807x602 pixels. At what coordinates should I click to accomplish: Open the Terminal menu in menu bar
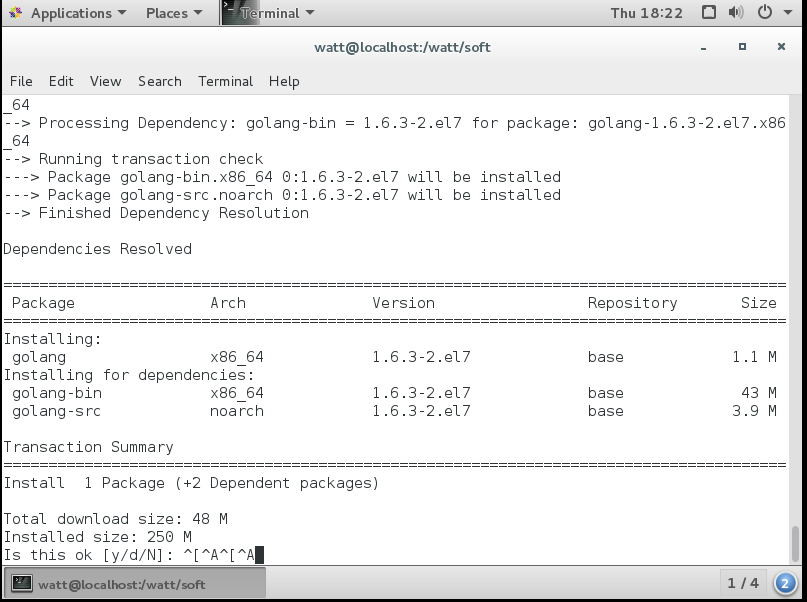coord(225,81)
